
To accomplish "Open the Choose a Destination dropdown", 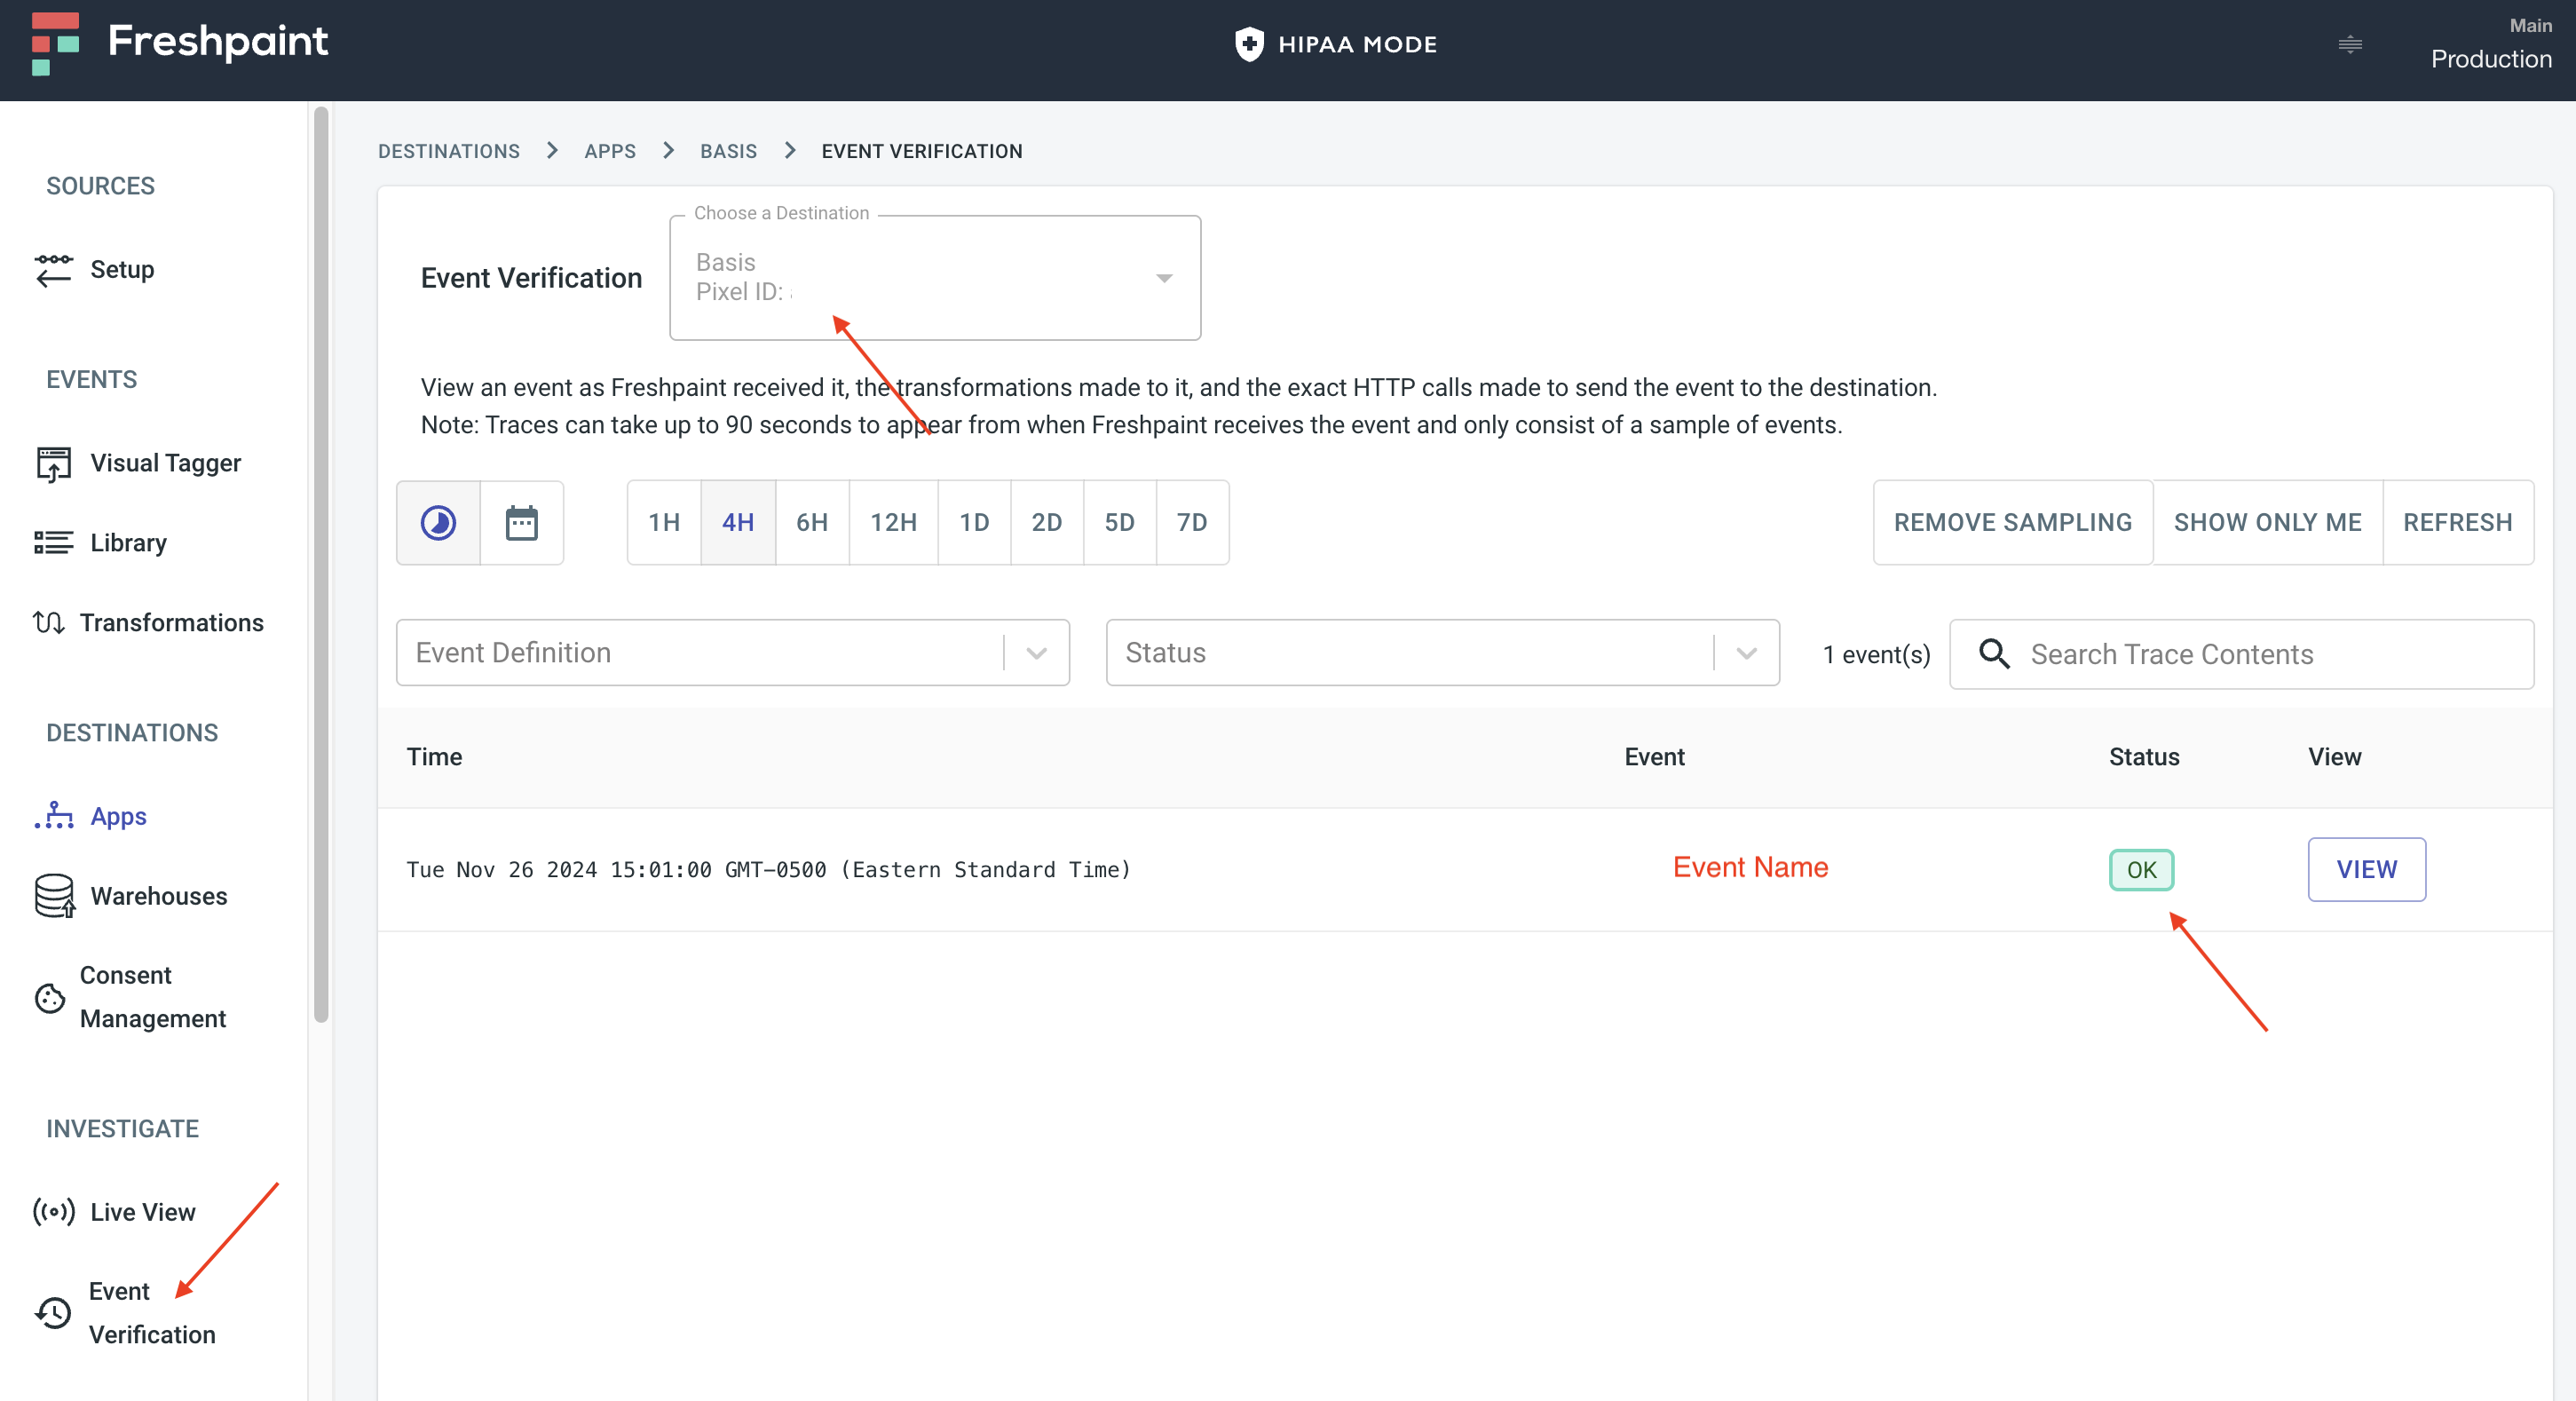I will tap(935, 278).
